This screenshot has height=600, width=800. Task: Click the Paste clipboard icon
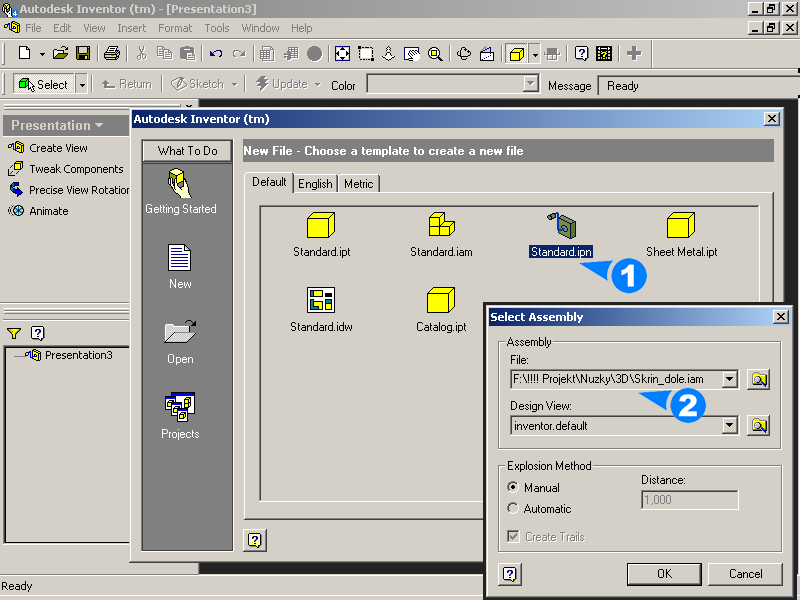click(188, 53)
